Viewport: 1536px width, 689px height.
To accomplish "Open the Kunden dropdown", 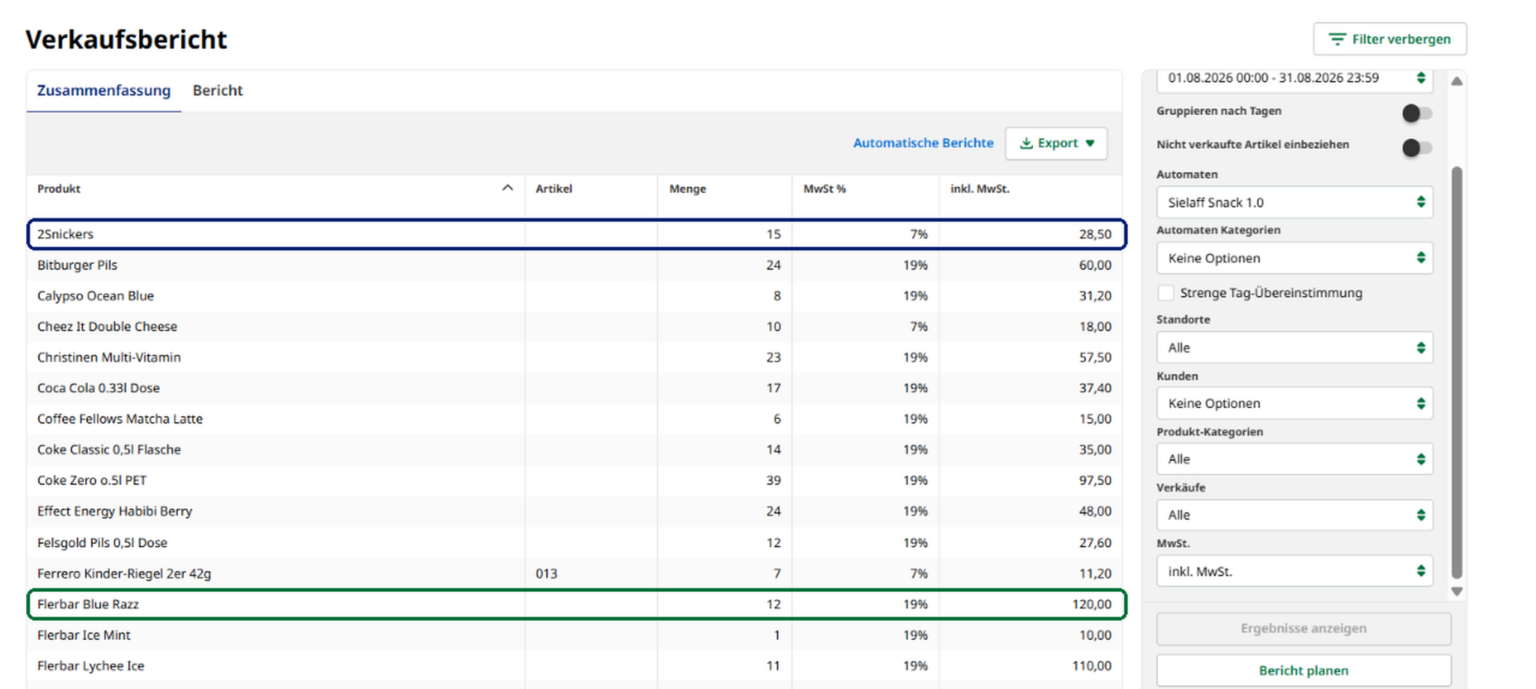I will click(x=1295, y=404).
